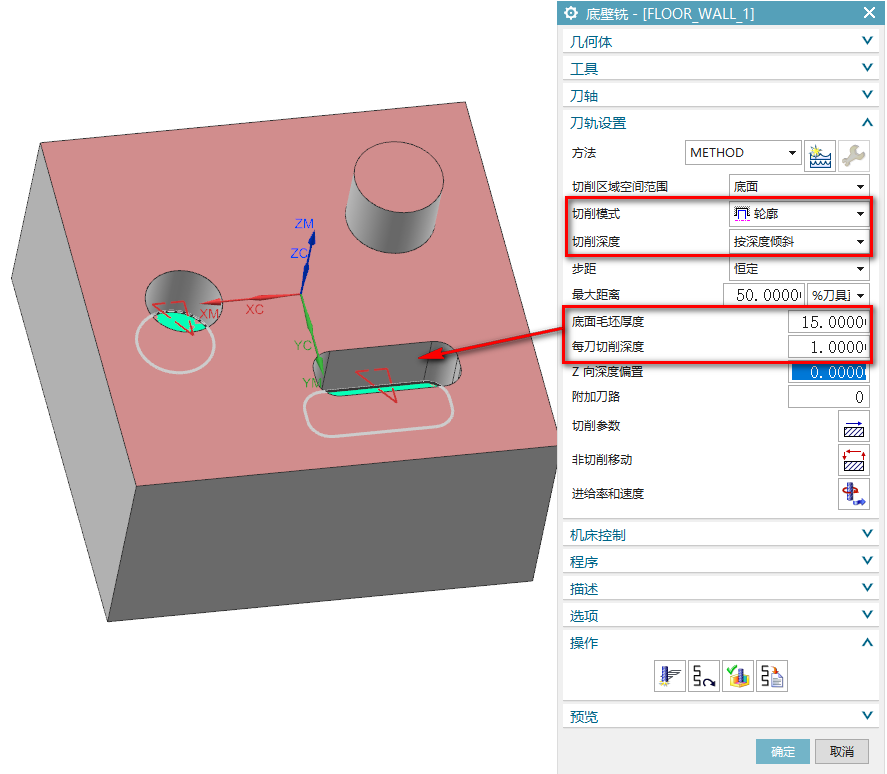Click the Cutting Parameters (切削参数) icon
This screenshot has height=774, width=887.
tap(853, 427)
